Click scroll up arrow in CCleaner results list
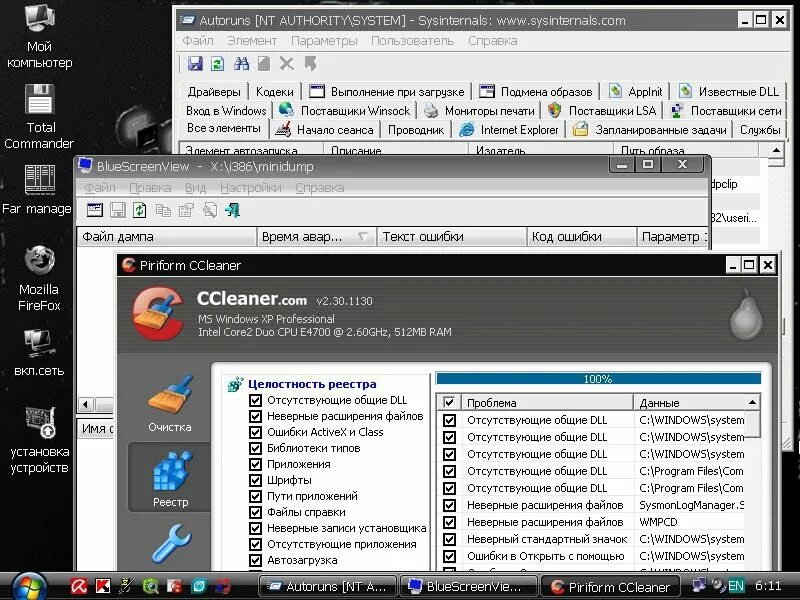 click(753, 403)
